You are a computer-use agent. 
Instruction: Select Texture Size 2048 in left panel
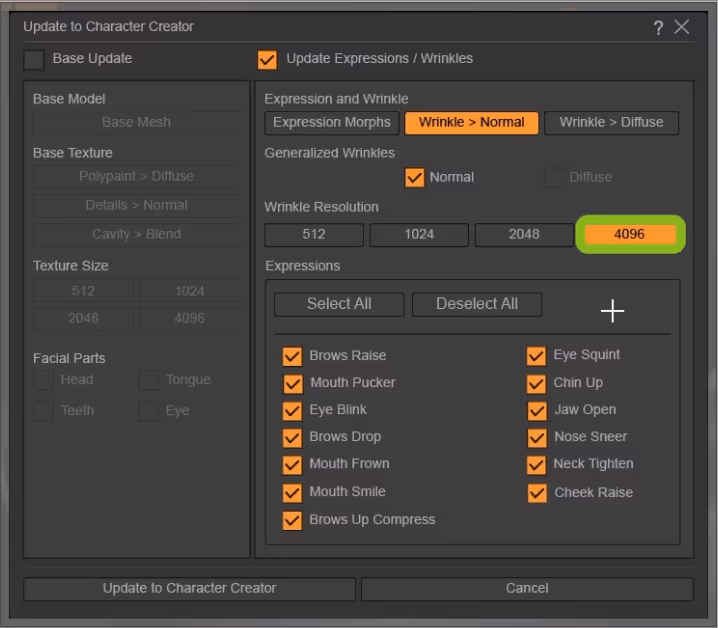click(x=83, y=318)
